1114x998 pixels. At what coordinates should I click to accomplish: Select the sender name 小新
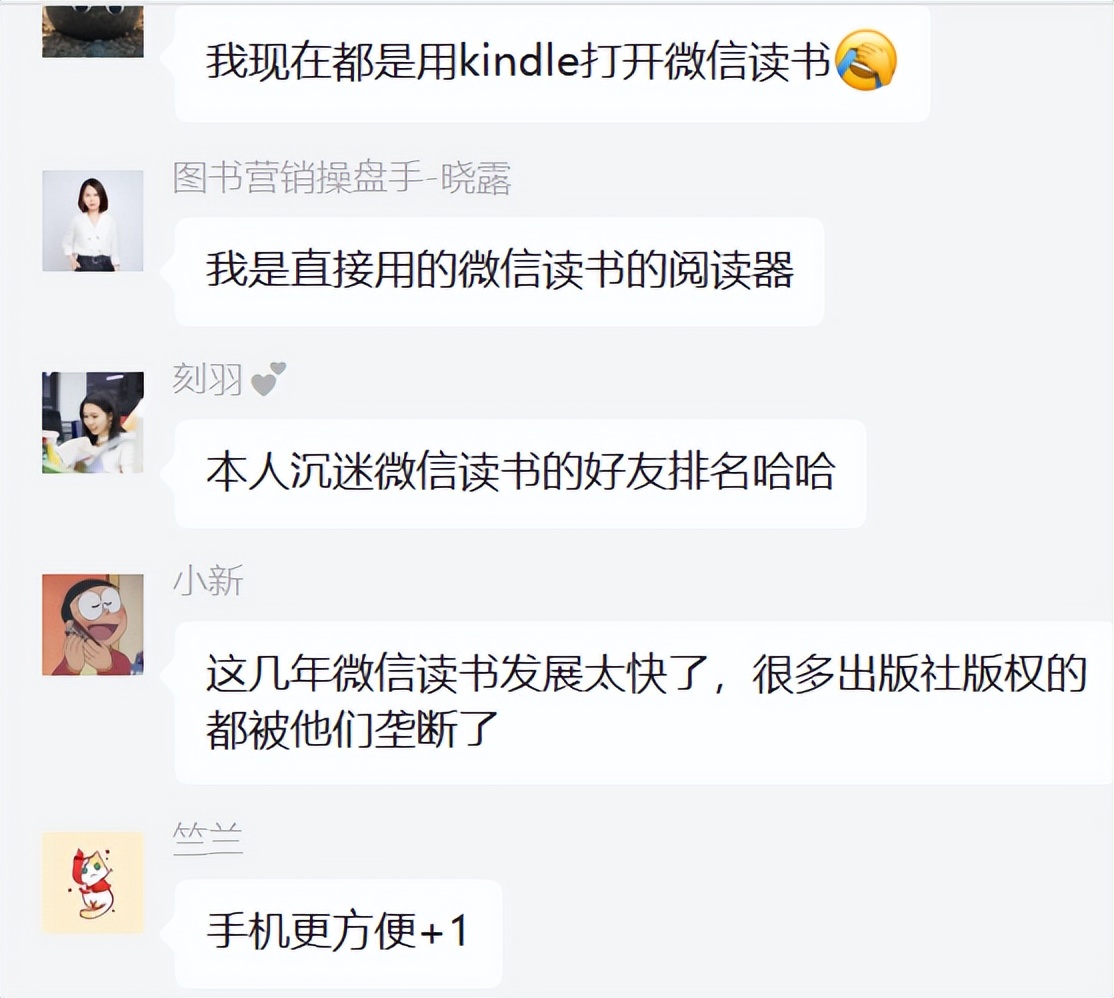[x=208, y=581]
